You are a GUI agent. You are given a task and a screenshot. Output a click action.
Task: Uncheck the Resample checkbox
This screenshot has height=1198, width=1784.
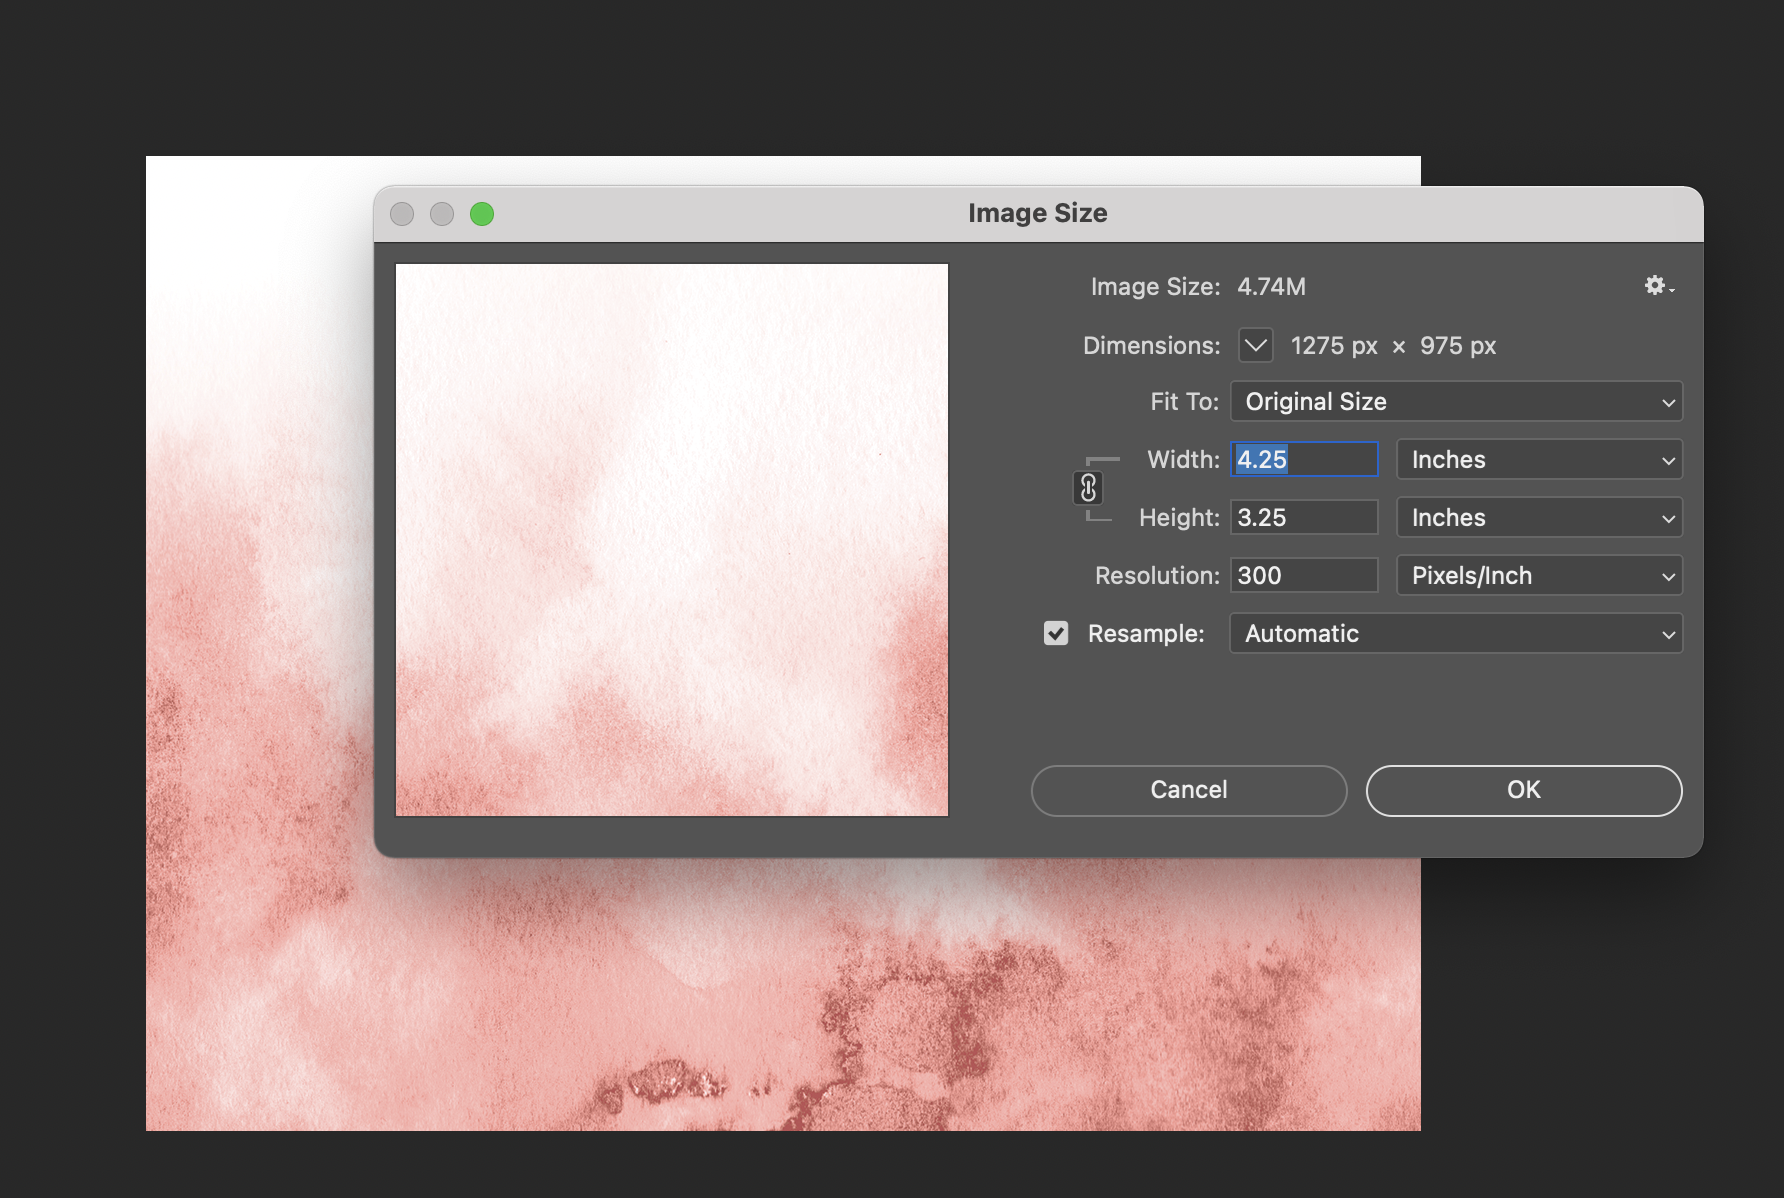coord(1056,632)
